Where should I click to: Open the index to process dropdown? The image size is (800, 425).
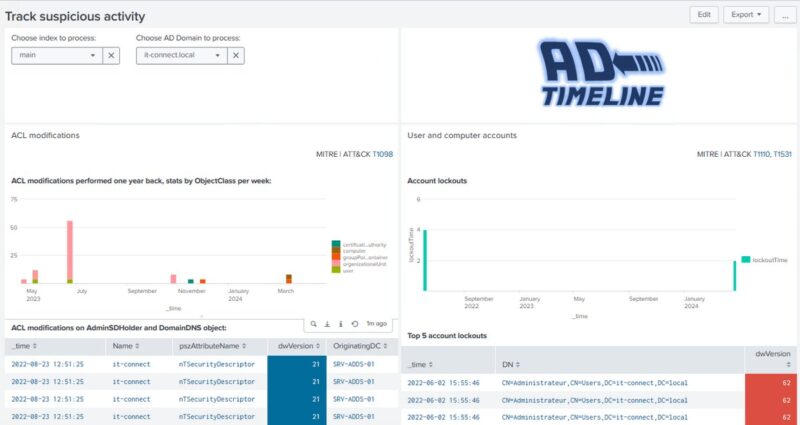coord(57,56)
